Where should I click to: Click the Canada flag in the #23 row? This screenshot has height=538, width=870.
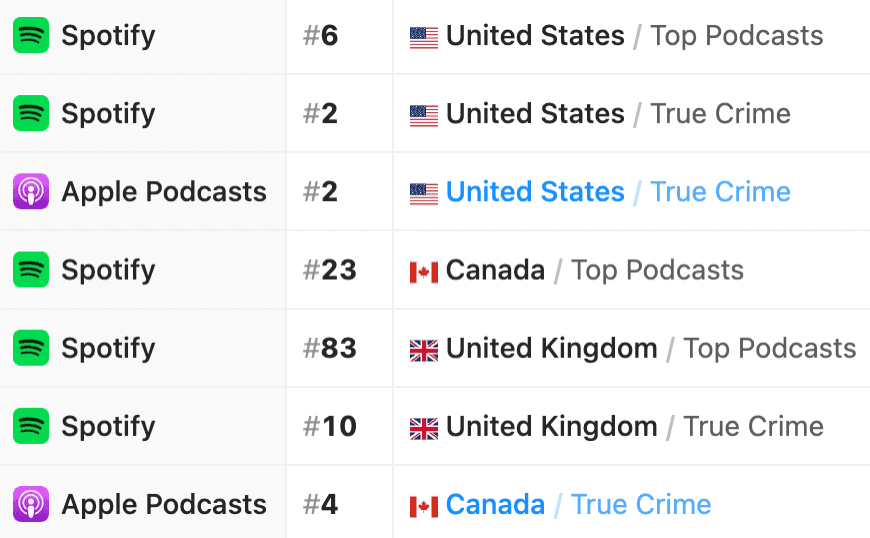(x=424, y=271)
